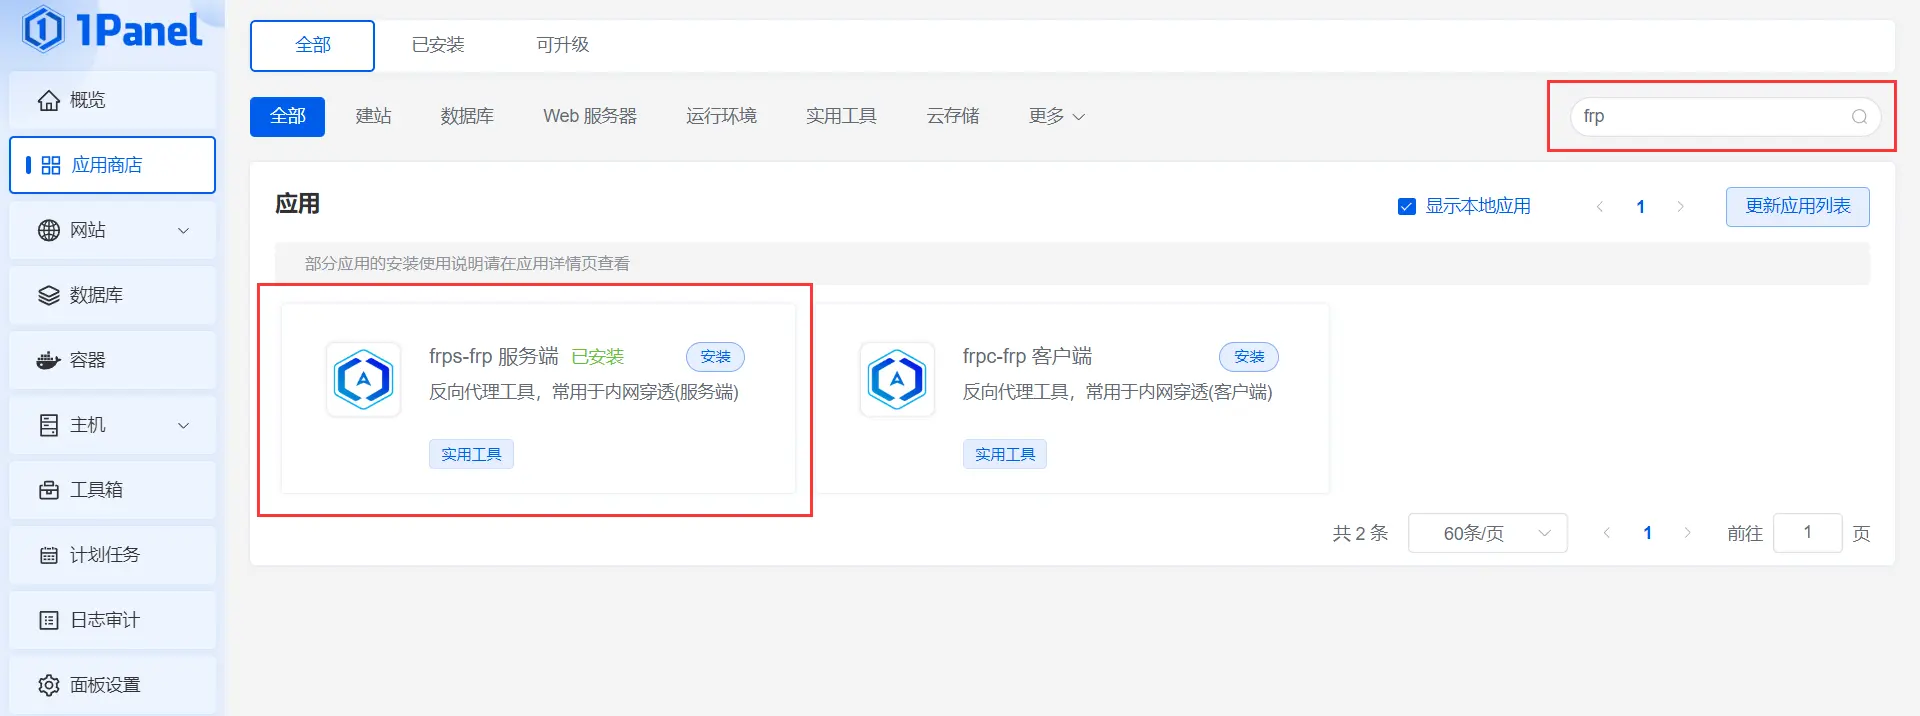Click 安装 on frps-frp 服务端
Image resolution: width=1920 pixels, height=716 pixels.
pyautogui.click(x=715, y=357)
